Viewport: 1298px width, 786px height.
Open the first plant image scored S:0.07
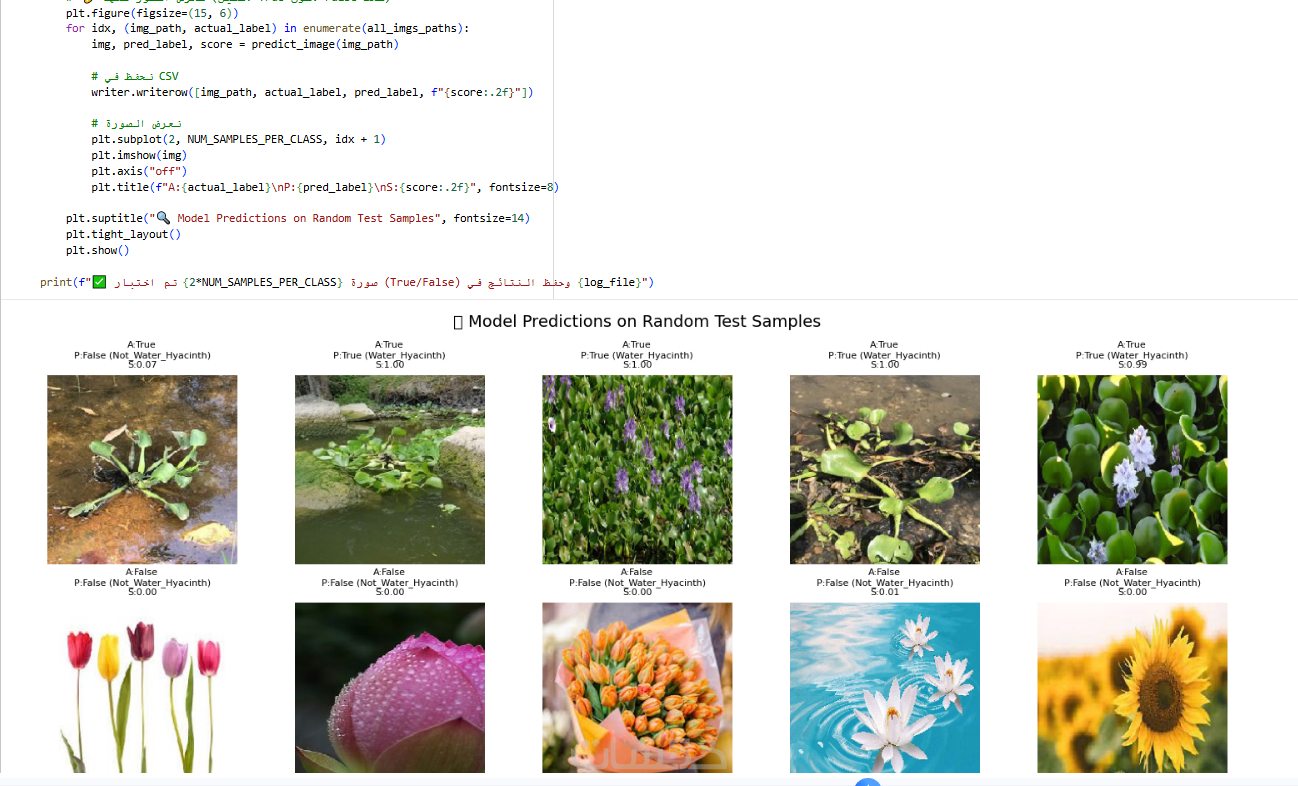(x=142, y=469)
